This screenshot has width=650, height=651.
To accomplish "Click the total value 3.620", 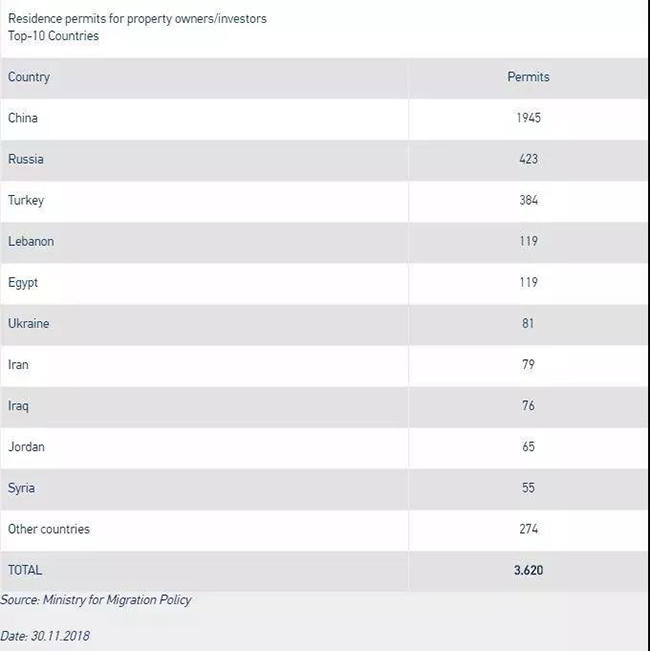I will point(528,570).
